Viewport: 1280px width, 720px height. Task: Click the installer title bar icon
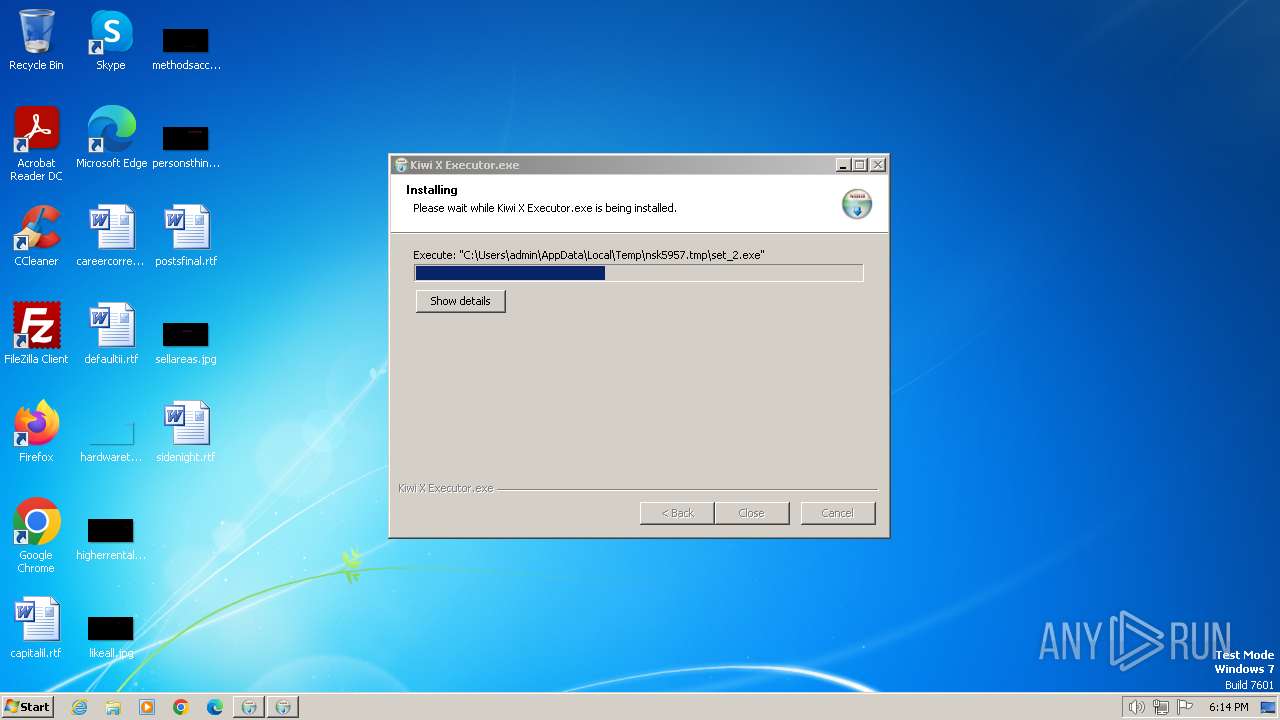click(401, 165)
